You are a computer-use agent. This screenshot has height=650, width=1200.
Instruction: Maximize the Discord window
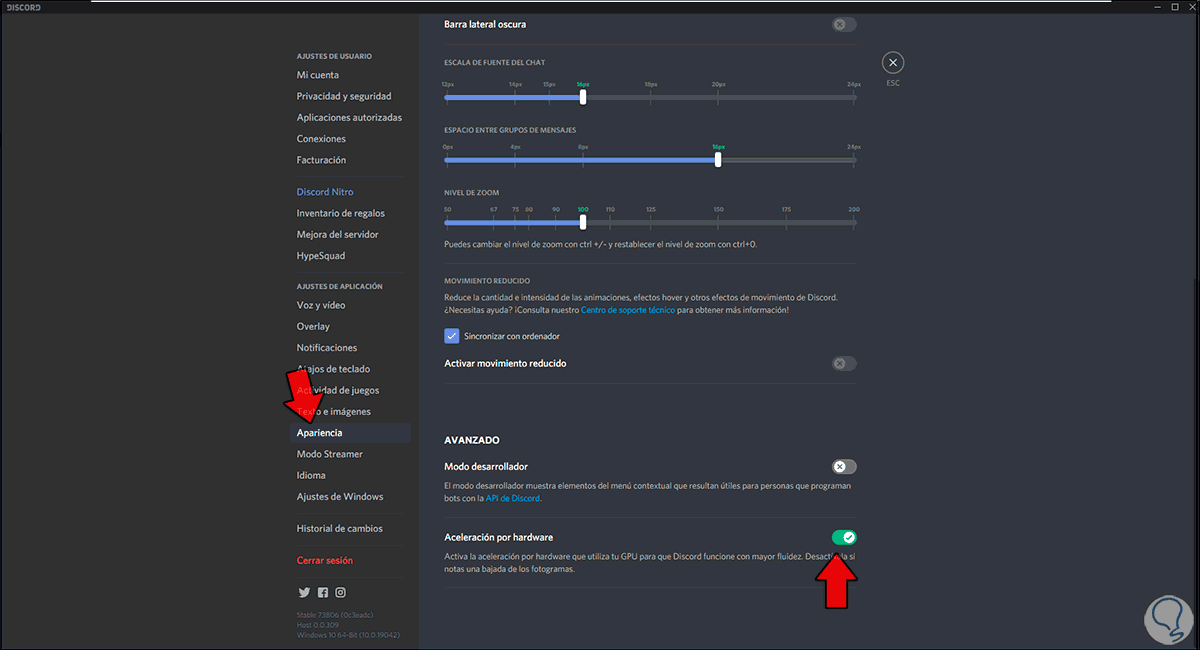(x=1174, y=6)
